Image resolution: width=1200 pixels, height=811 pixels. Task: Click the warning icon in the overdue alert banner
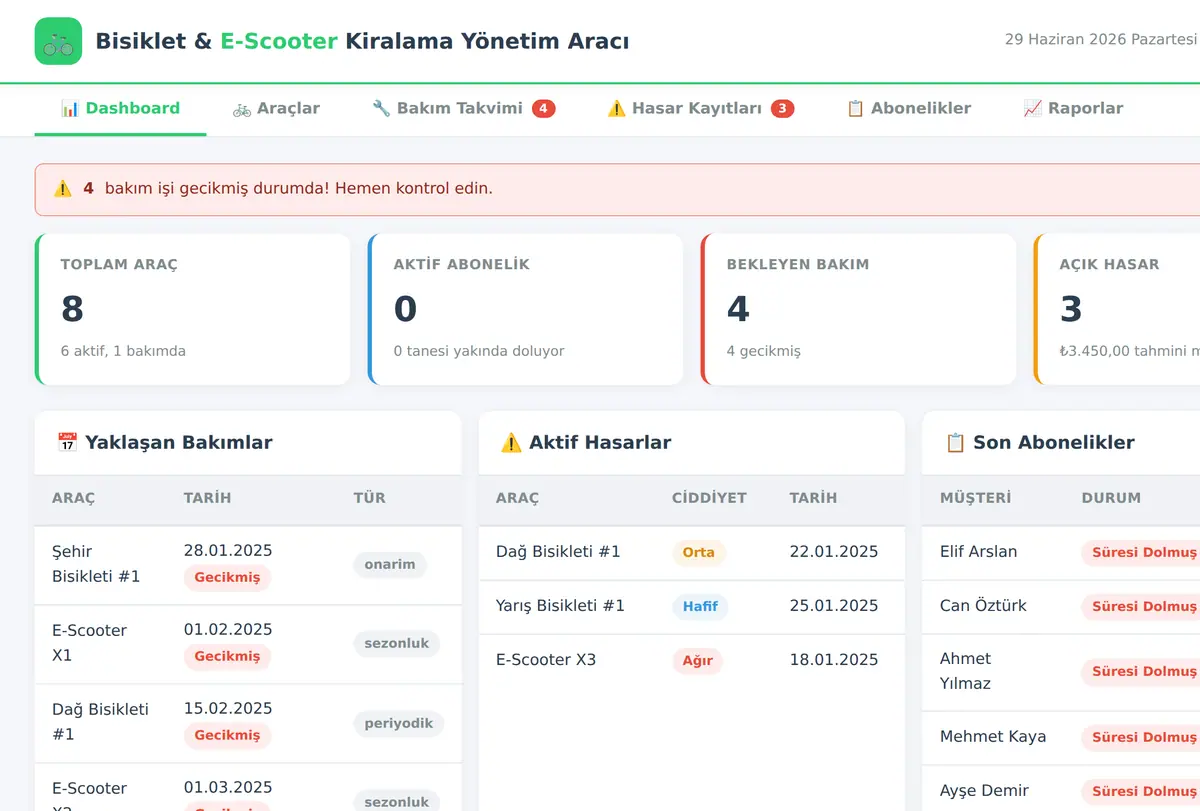point(63,188)
